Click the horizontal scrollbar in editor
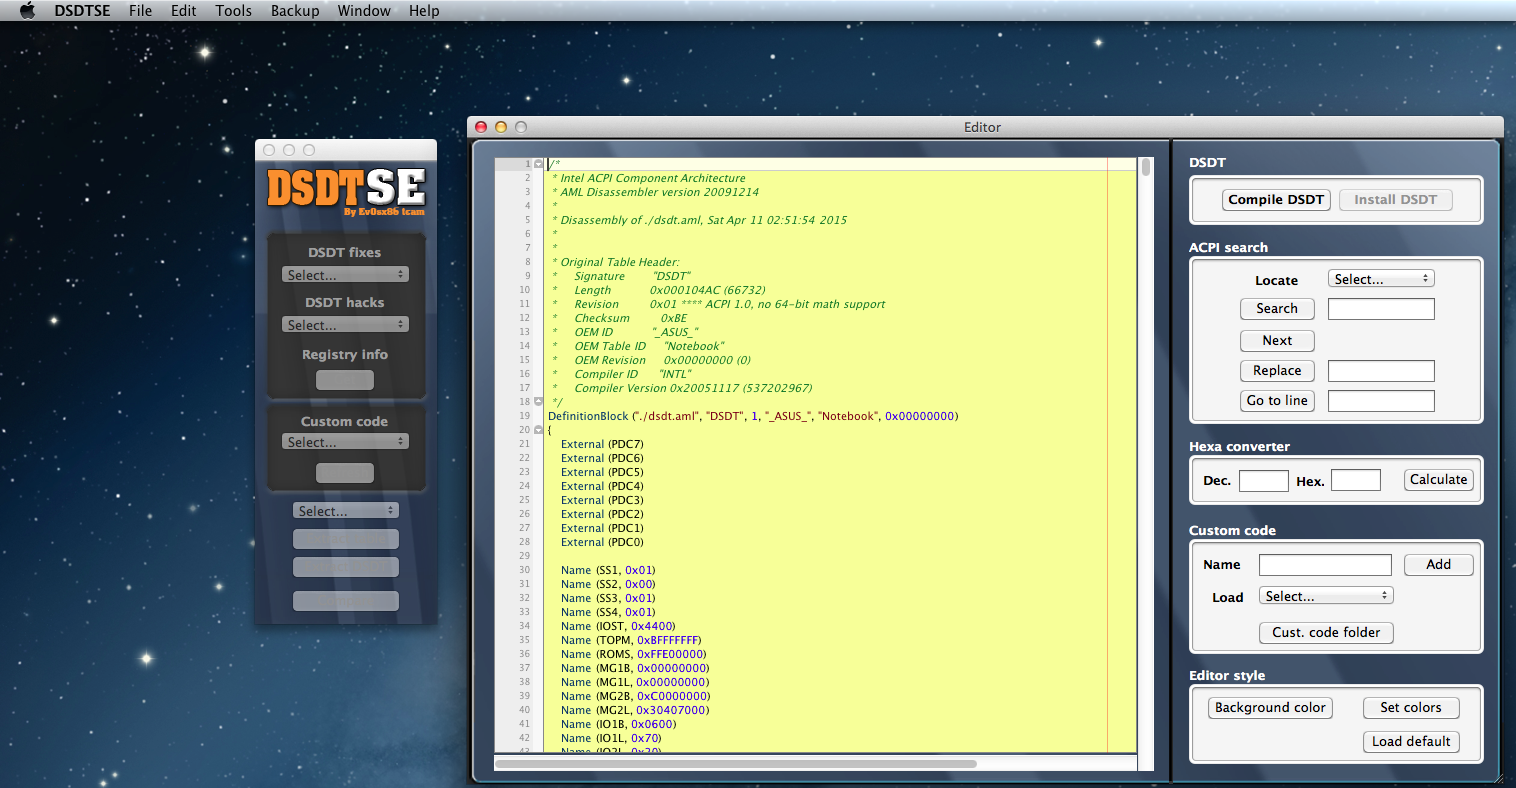The height and width of the screenshot is (788, 1516). pos(735,764)
